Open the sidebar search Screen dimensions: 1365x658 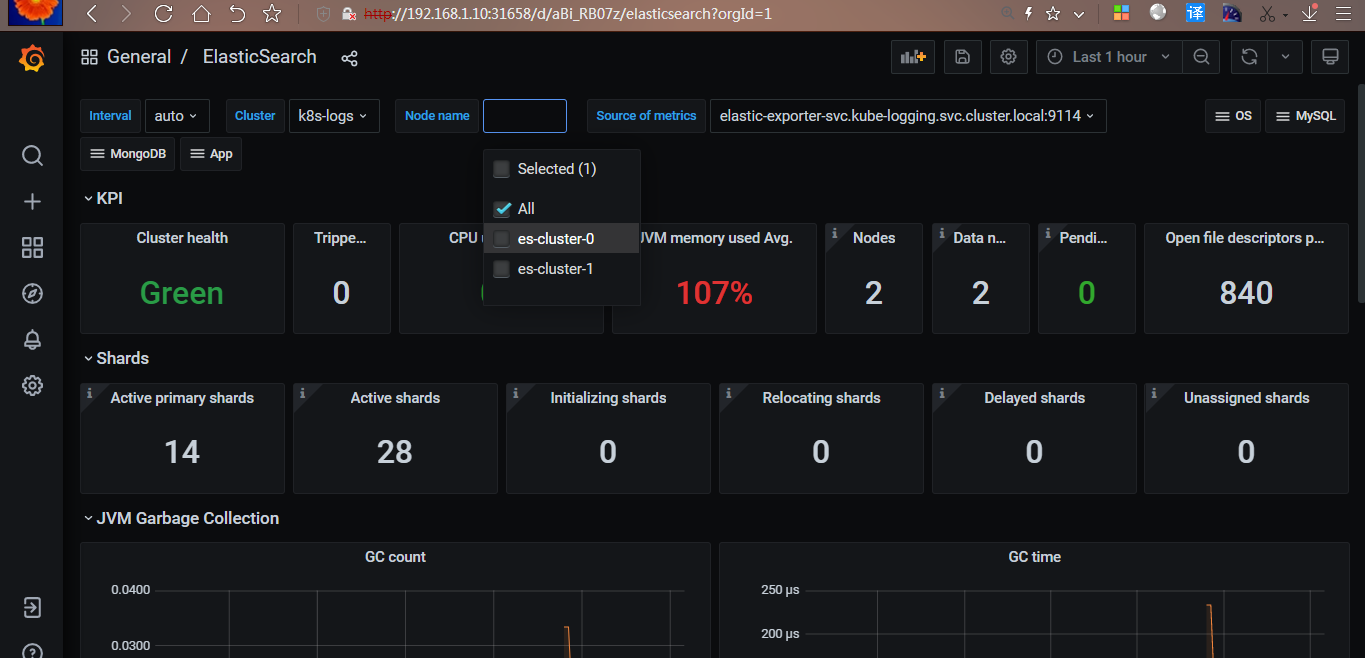[x=32, y=156]
